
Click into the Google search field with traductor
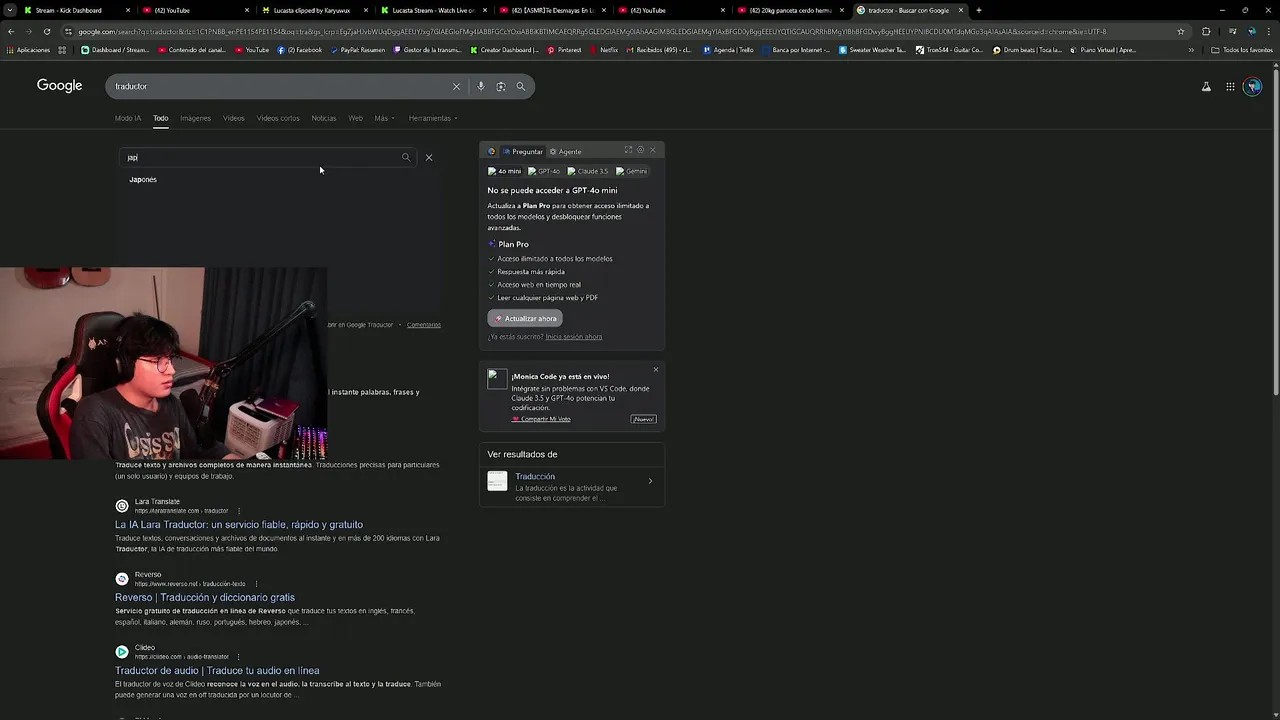[280, 86]
